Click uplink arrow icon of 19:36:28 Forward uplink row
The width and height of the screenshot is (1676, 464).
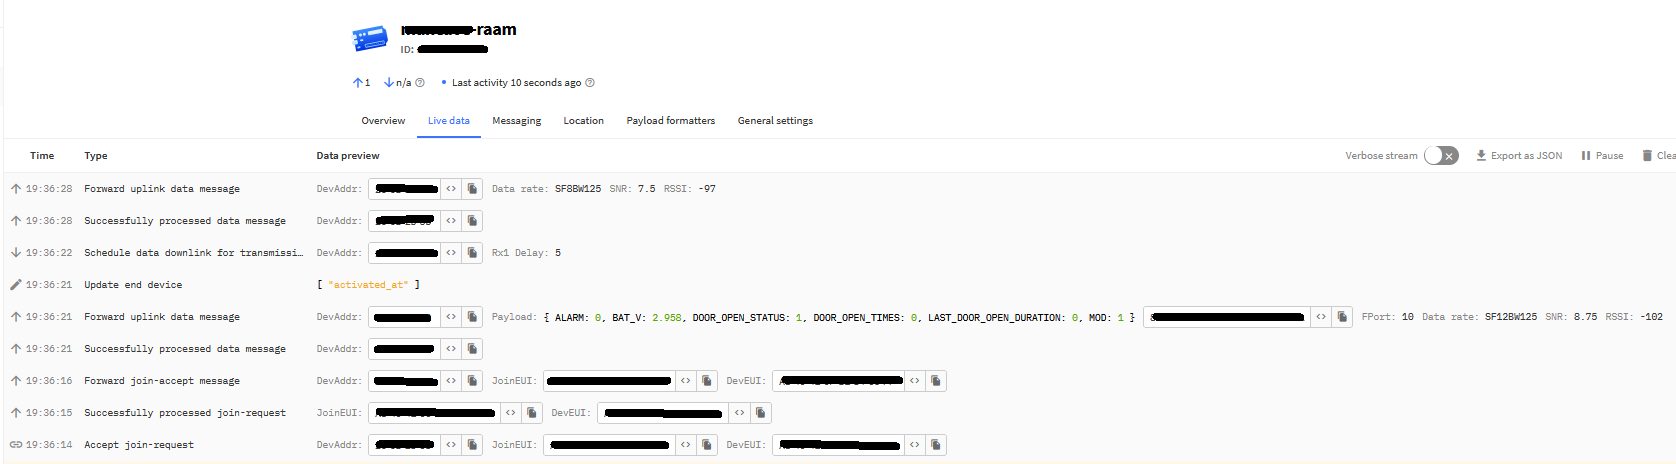[16, 189]
